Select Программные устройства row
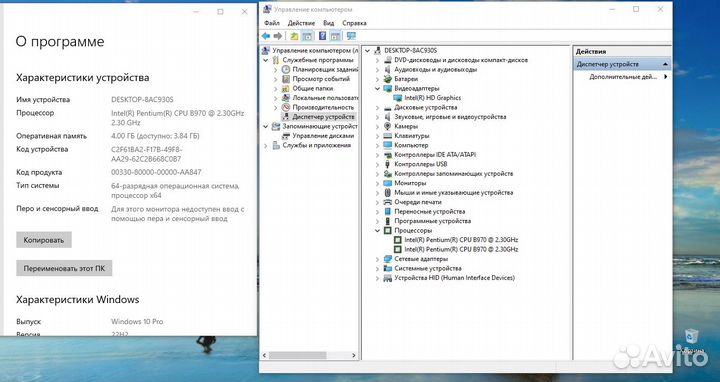The image size is (720, 382). click(433, 221)
